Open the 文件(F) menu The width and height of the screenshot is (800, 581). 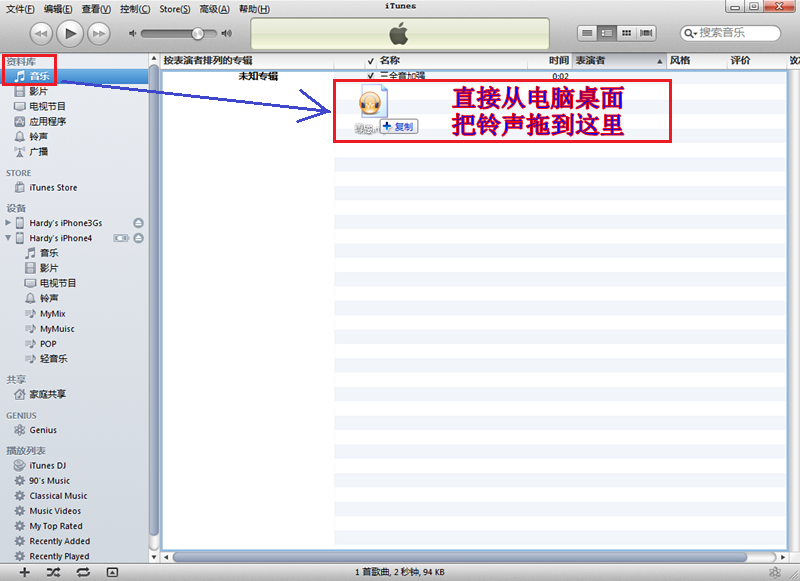20,9
